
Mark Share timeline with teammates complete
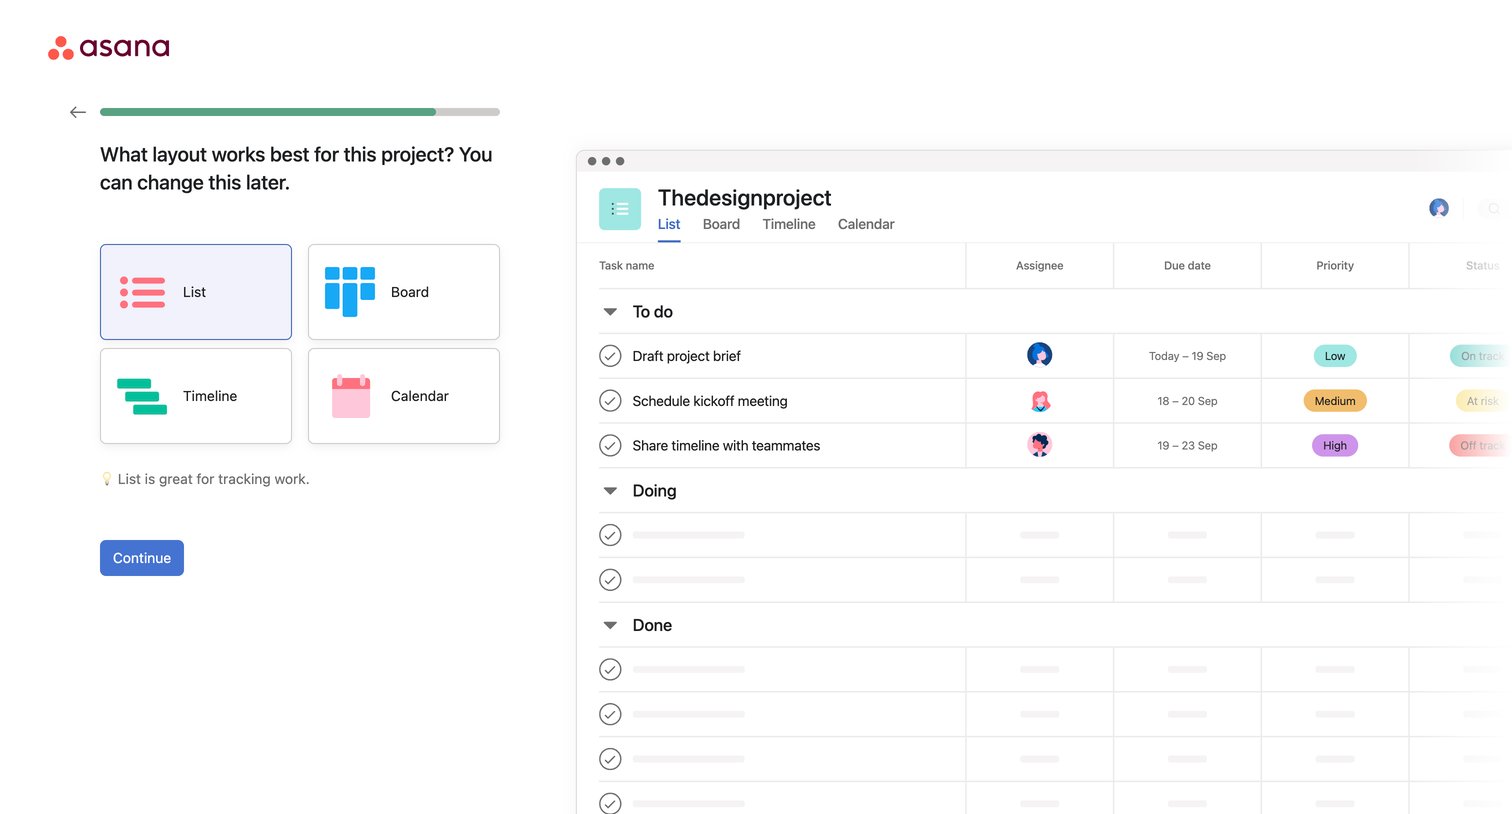point(610,445)
